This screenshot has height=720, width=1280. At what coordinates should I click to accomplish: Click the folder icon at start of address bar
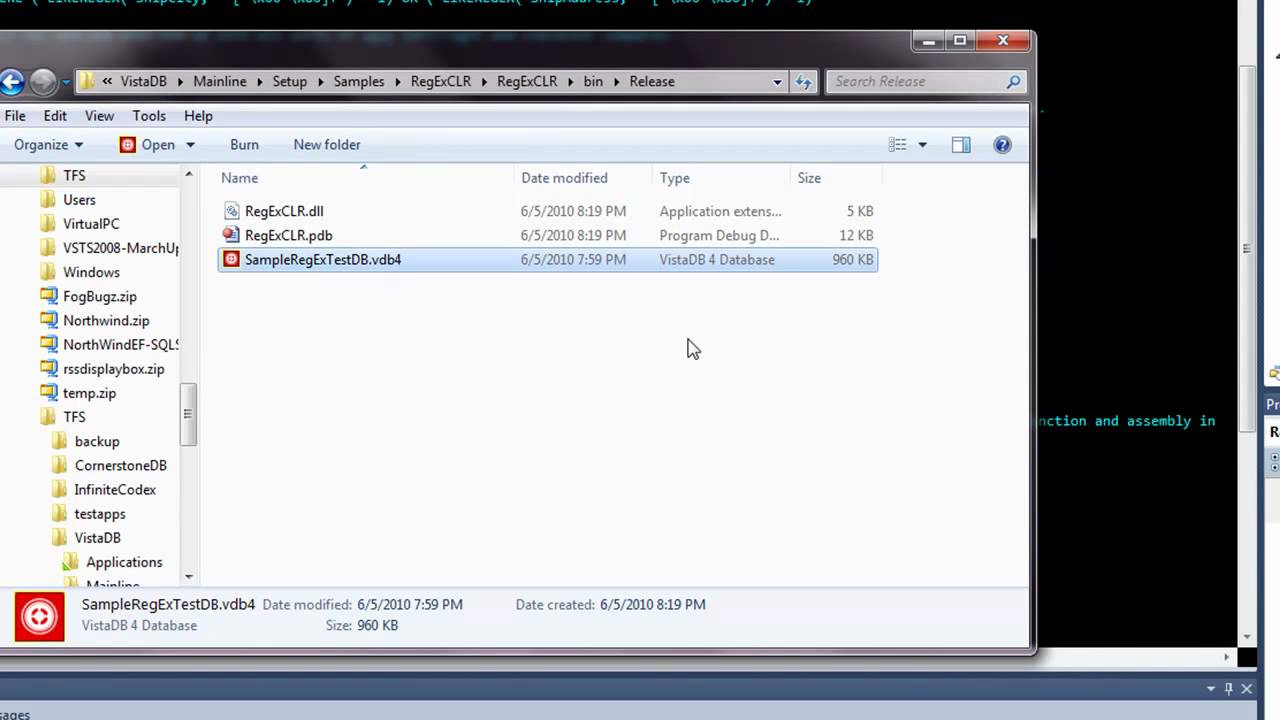pos(86,82)
